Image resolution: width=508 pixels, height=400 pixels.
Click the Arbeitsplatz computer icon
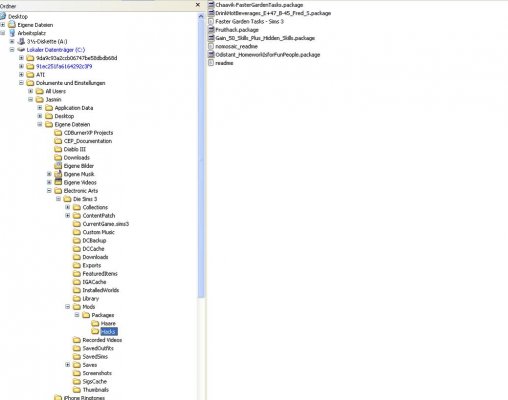[x=12, y=33]
